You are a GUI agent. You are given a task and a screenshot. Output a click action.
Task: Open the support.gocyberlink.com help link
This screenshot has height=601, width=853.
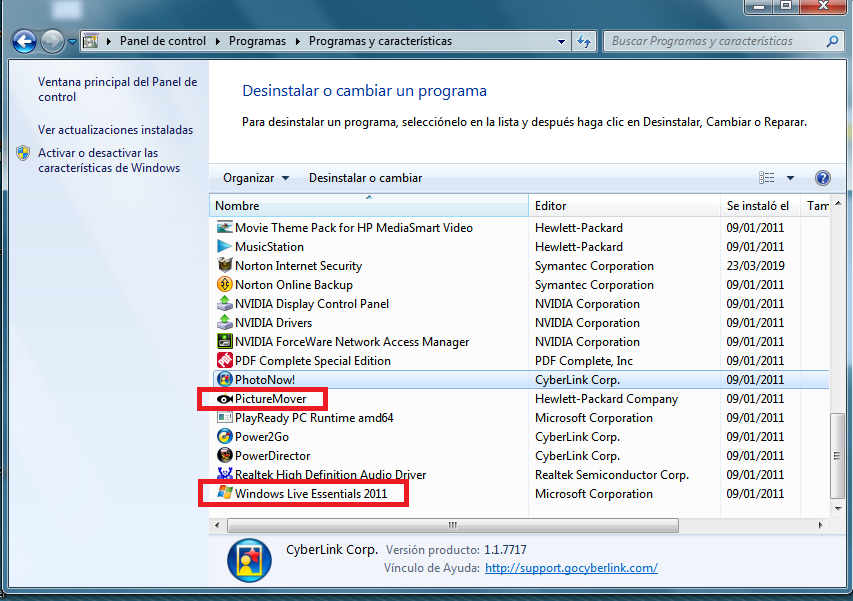point(571,568)
